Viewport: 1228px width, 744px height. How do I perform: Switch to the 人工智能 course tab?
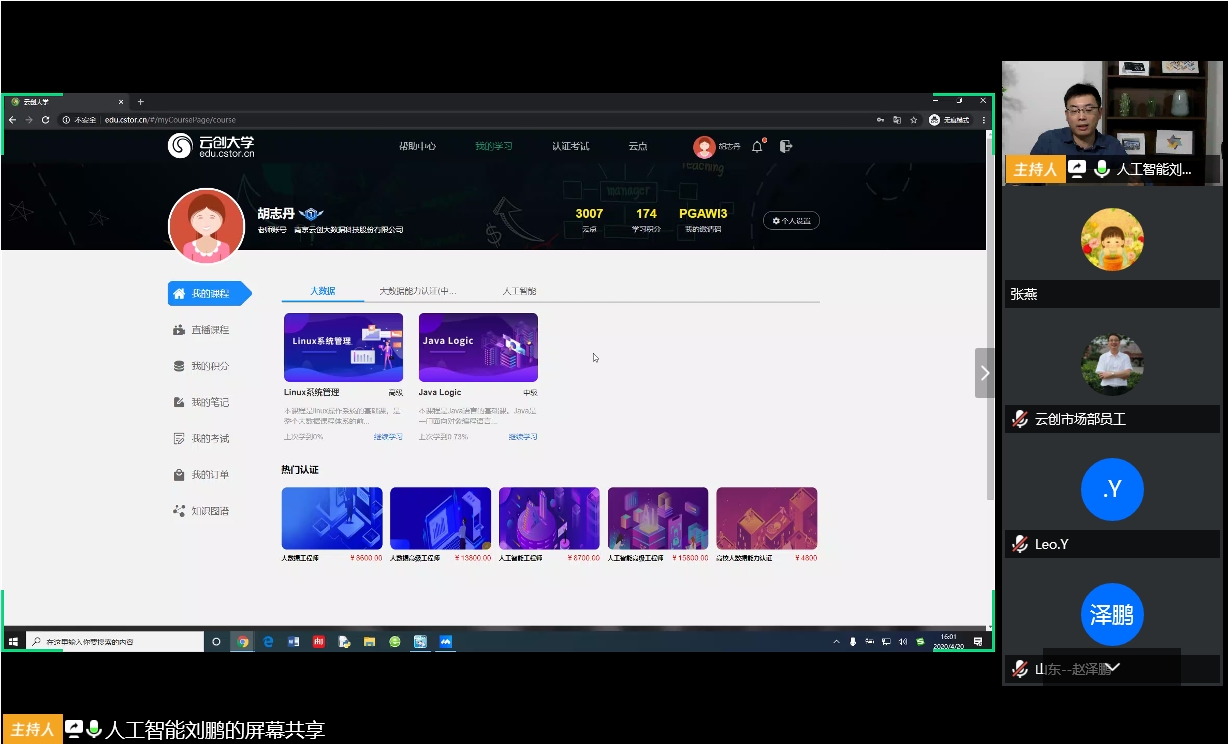pyautogui.click(x=519, y=291)
